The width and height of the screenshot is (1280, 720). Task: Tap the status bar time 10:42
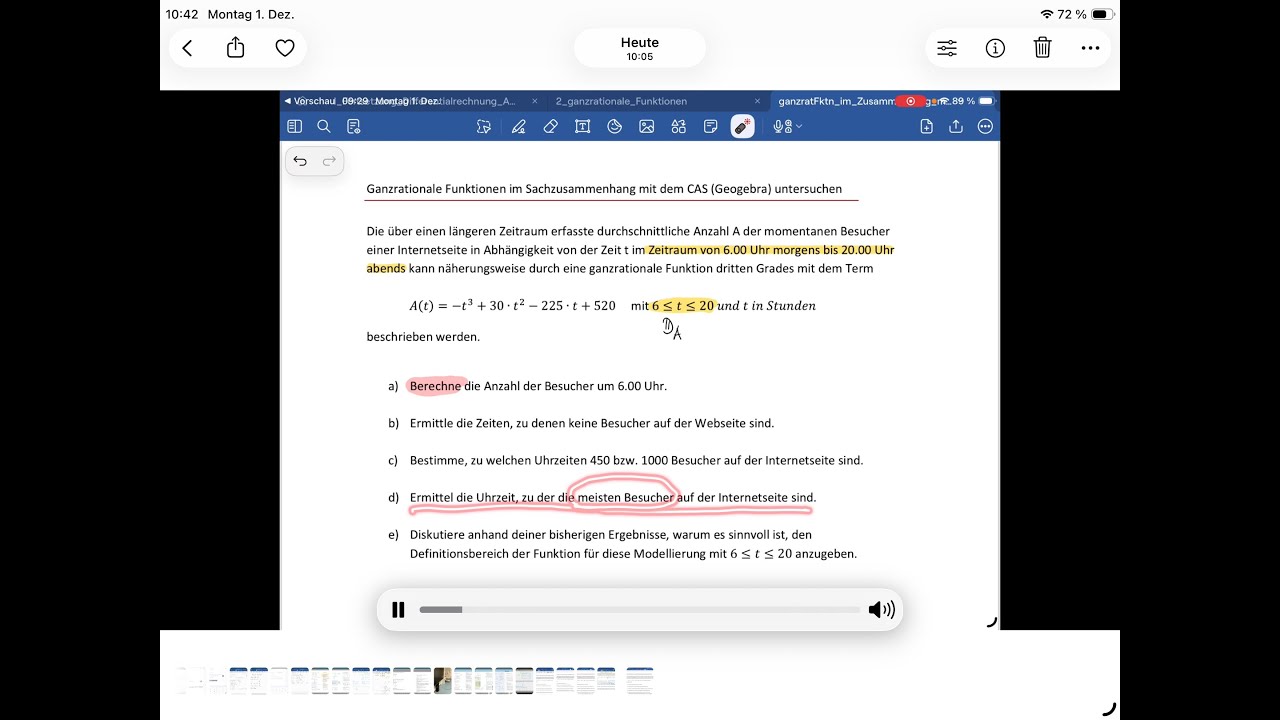[x=182, y=15]
